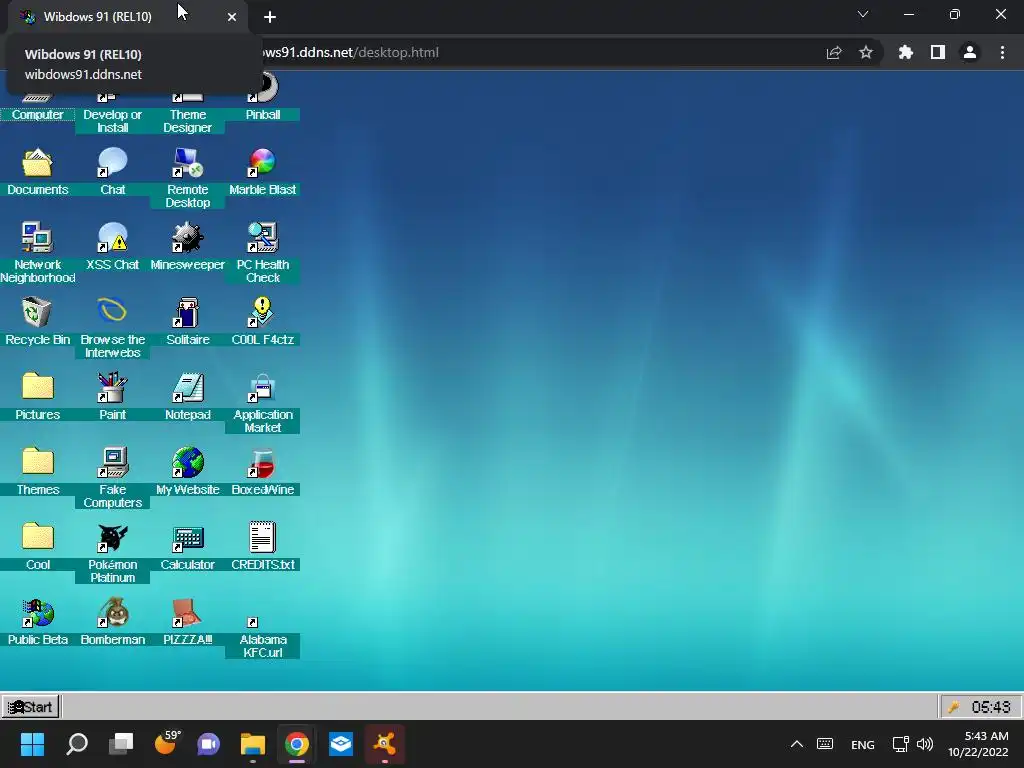Screen dimensions: 1024x768
Task: Bookmark this page with the star
Action: pos(866,52)
